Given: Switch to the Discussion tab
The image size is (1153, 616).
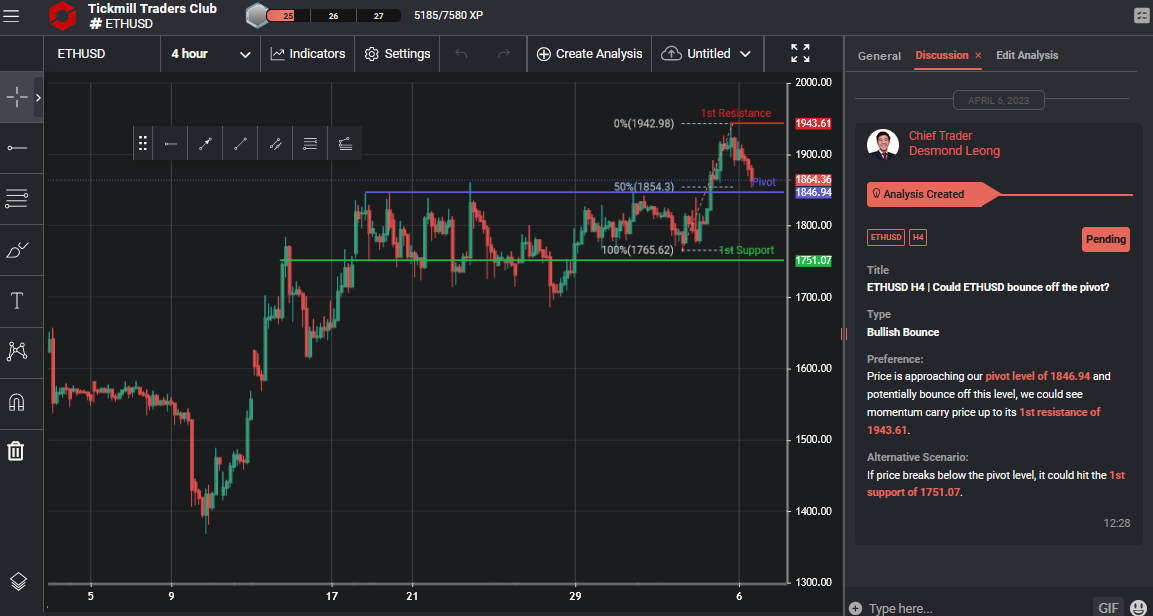Looking at the screenshot, I should click(x=942, y=55).
